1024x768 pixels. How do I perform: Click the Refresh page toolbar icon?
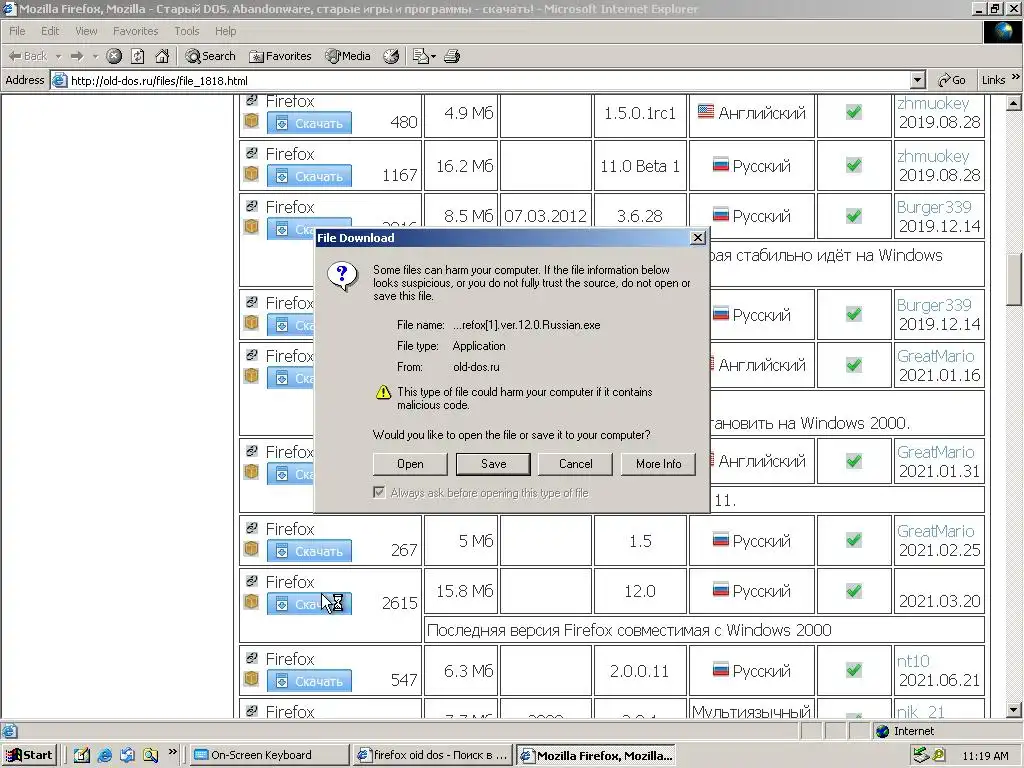coord(138,56)
